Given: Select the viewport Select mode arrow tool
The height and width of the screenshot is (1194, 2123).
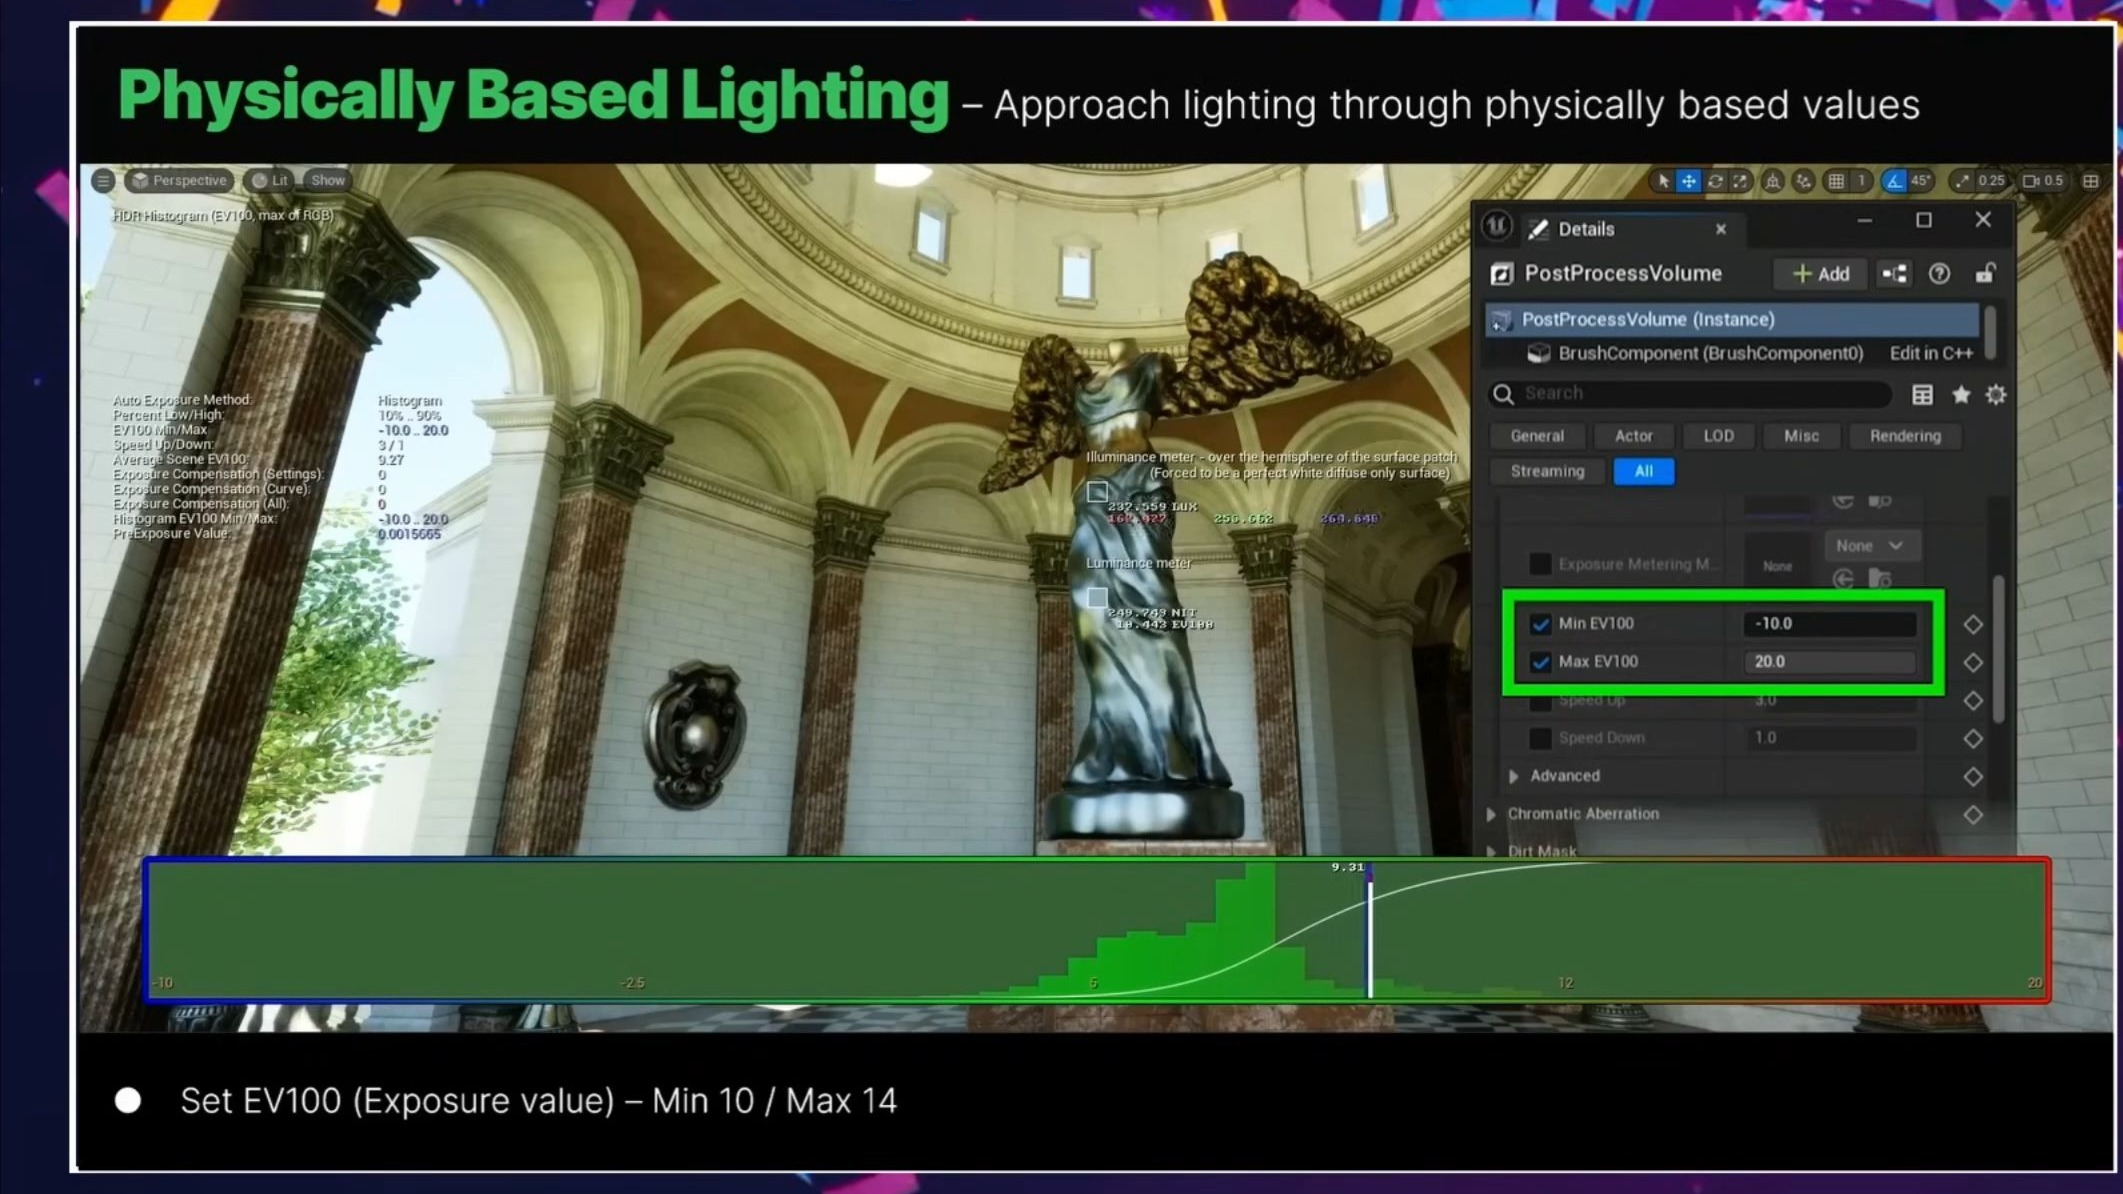Looking at the screenshot, I should tap(1663, 181).
